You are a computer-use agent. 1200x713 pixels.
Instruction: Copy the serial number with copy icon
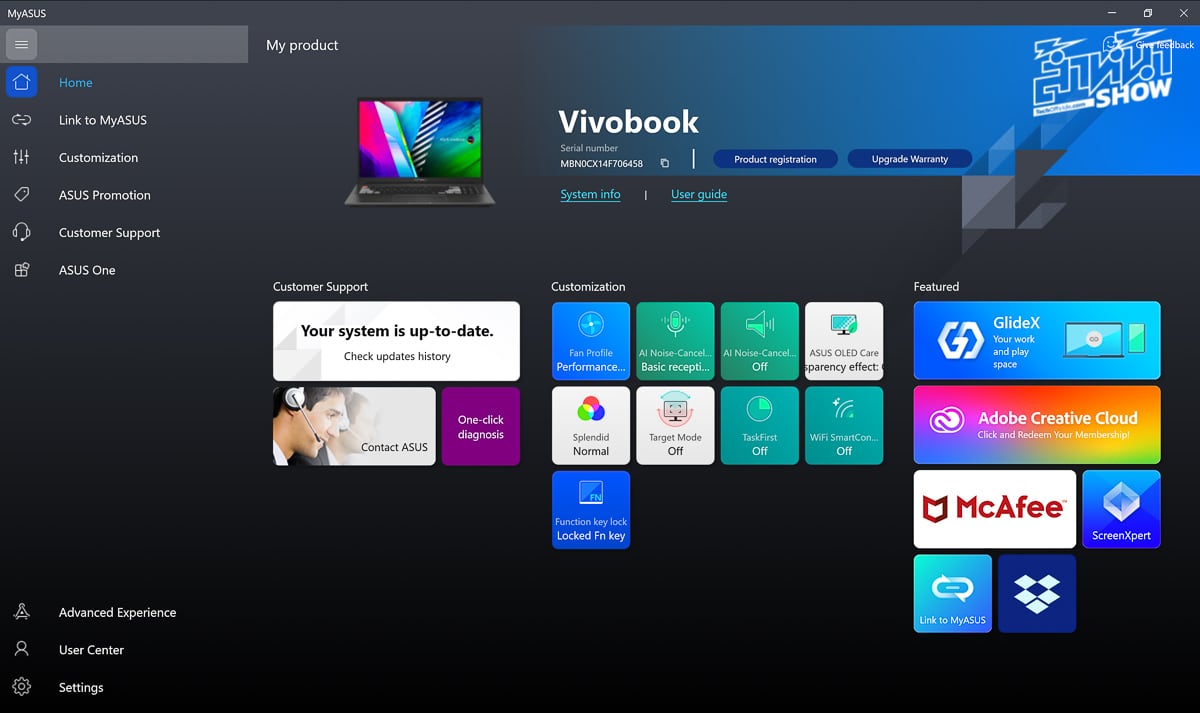click(664, 163)
